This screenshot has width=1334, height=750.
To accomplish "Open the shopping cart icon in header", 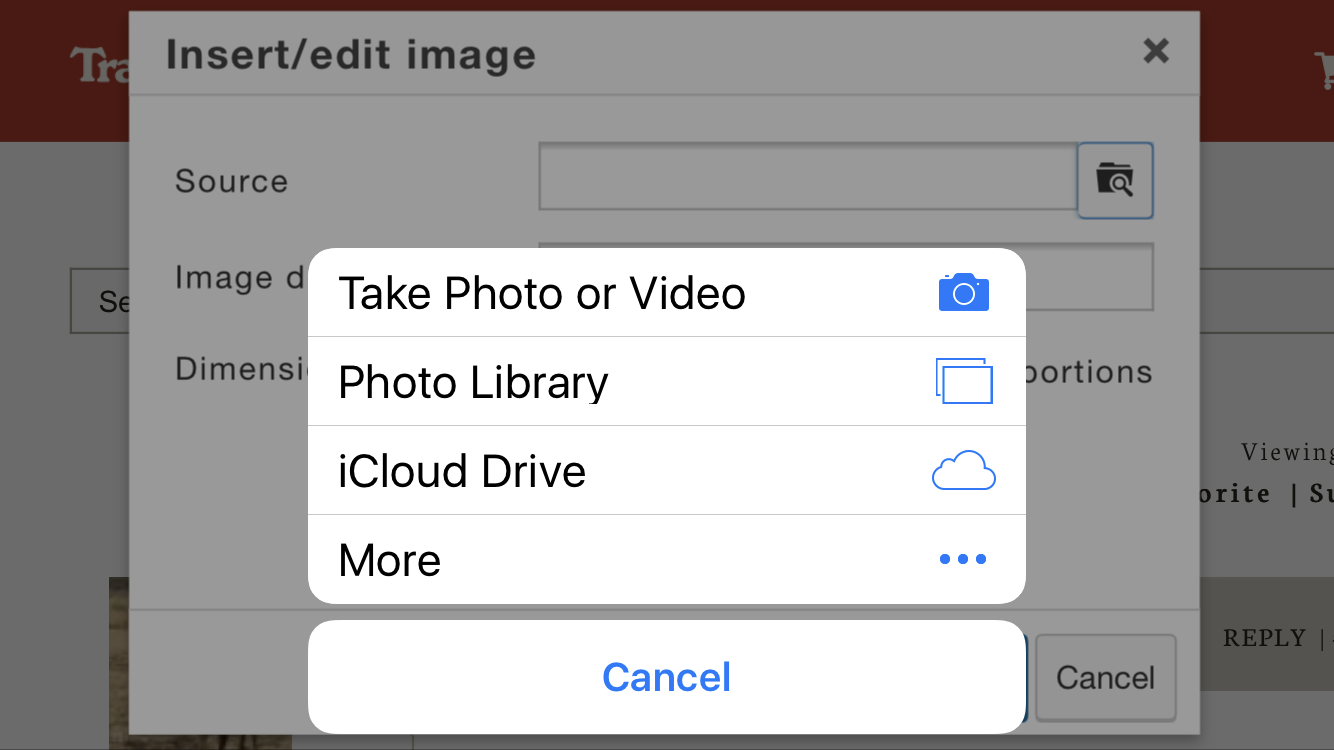I will pyautogui.click(x=1324, y=69).
